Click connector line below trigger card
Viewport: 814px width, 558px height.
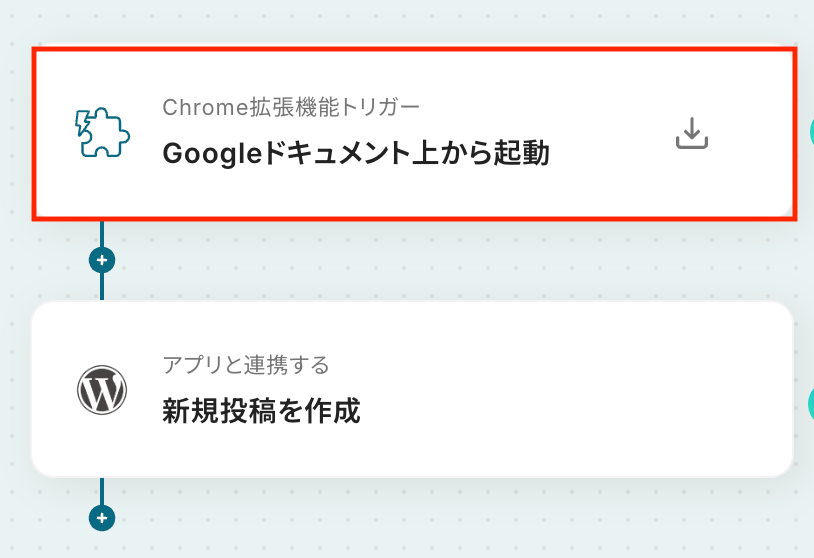(x=102, y=235)
